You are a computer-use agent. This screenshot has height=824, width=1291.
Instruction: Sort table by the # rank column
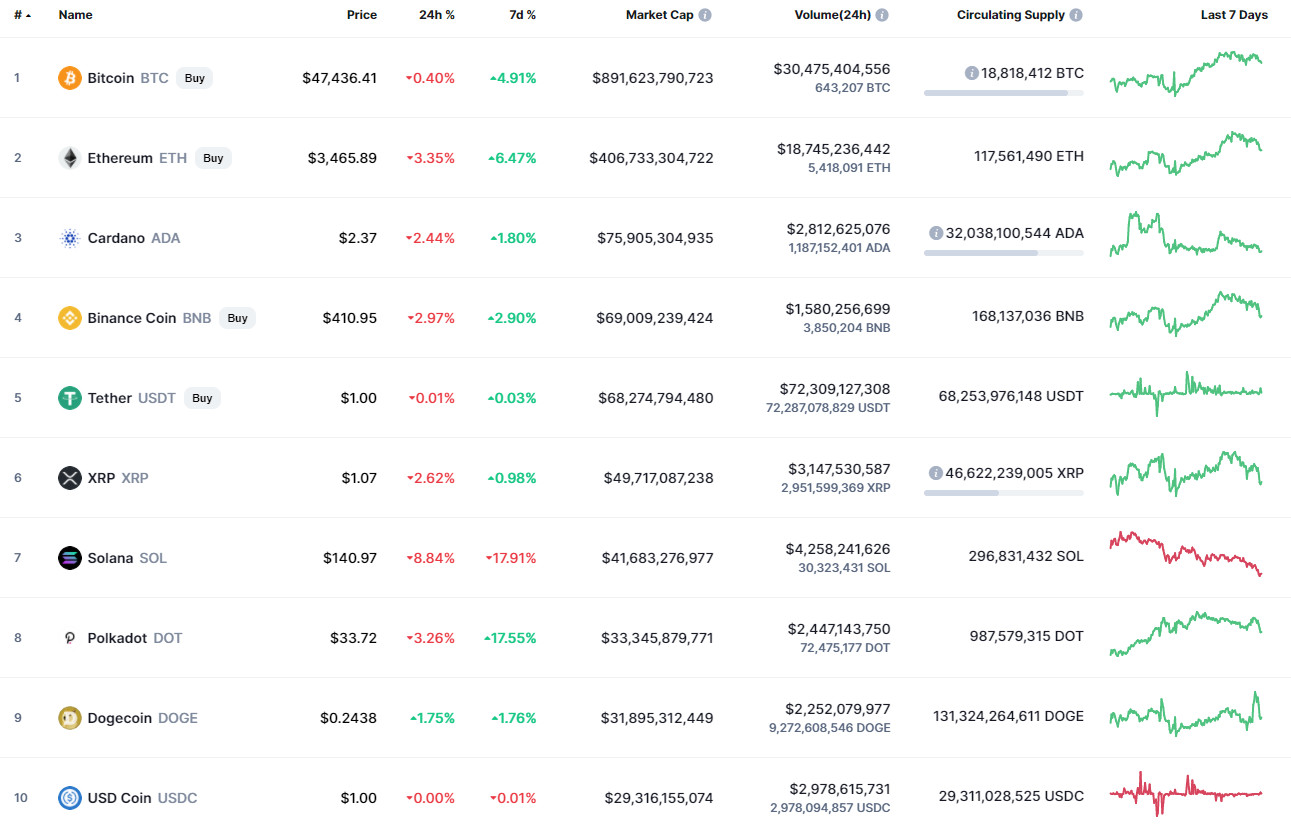coord(20,15)
